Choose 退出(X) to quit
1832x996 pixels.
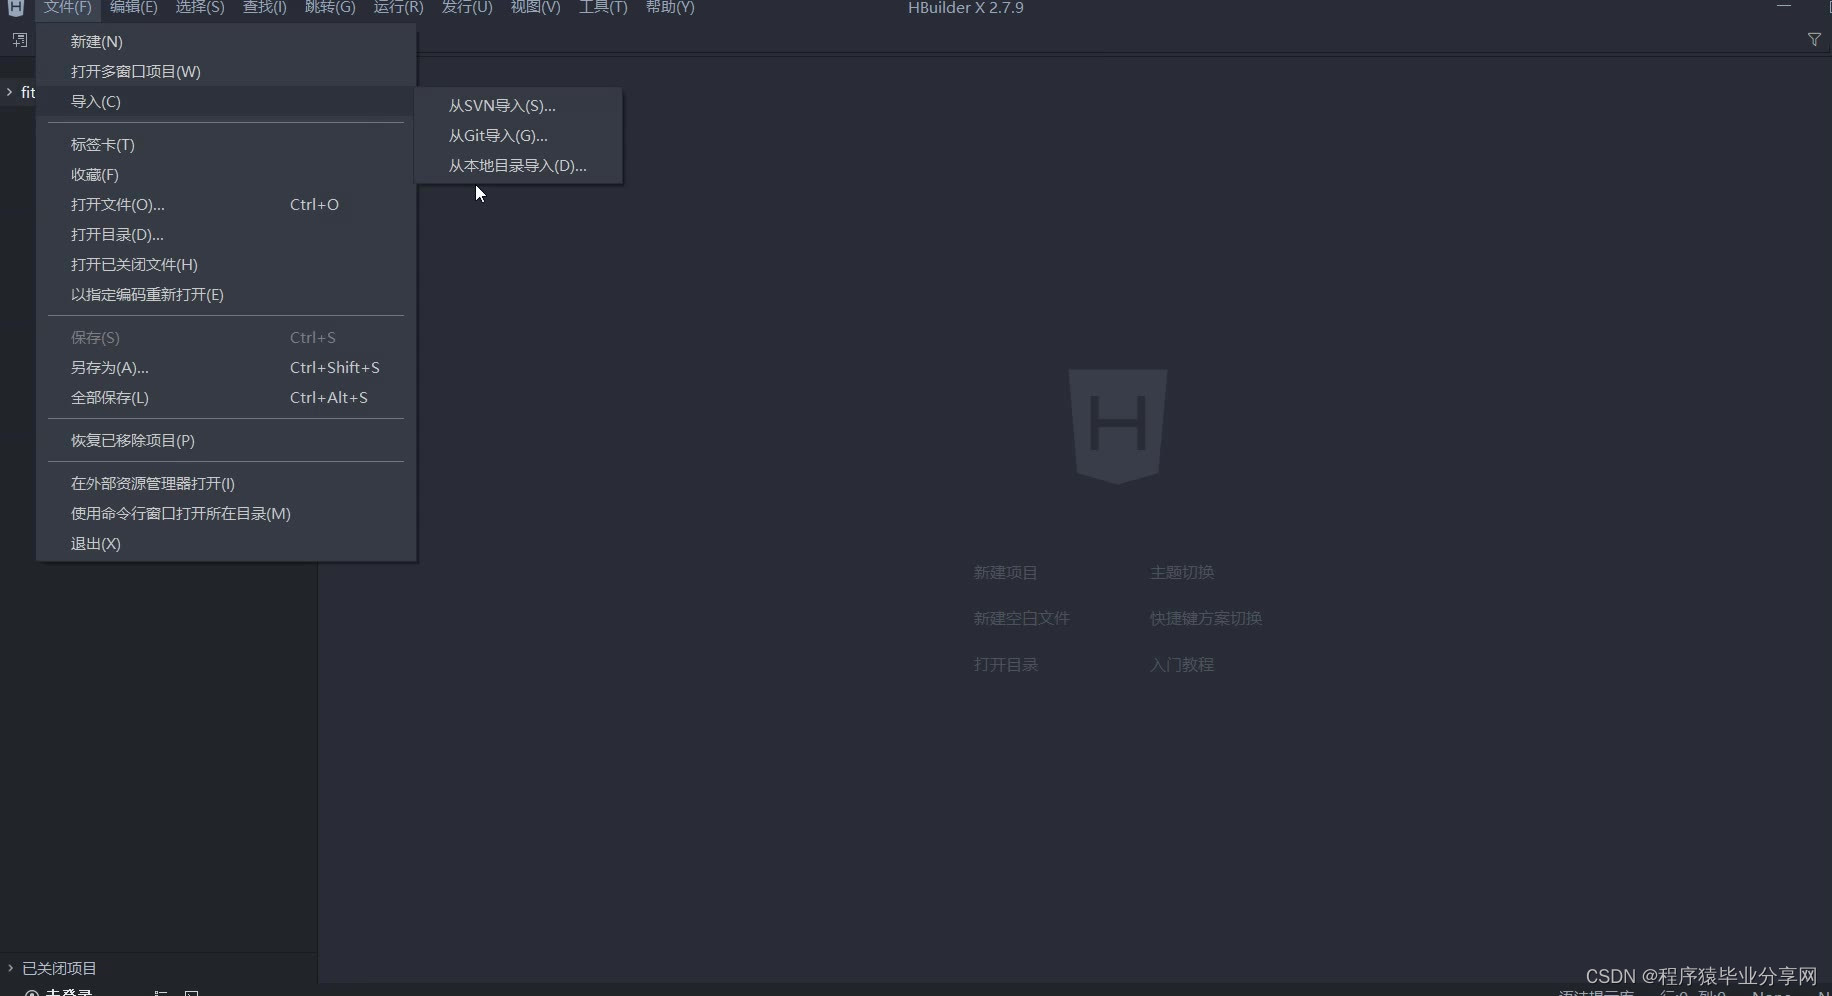226,543
